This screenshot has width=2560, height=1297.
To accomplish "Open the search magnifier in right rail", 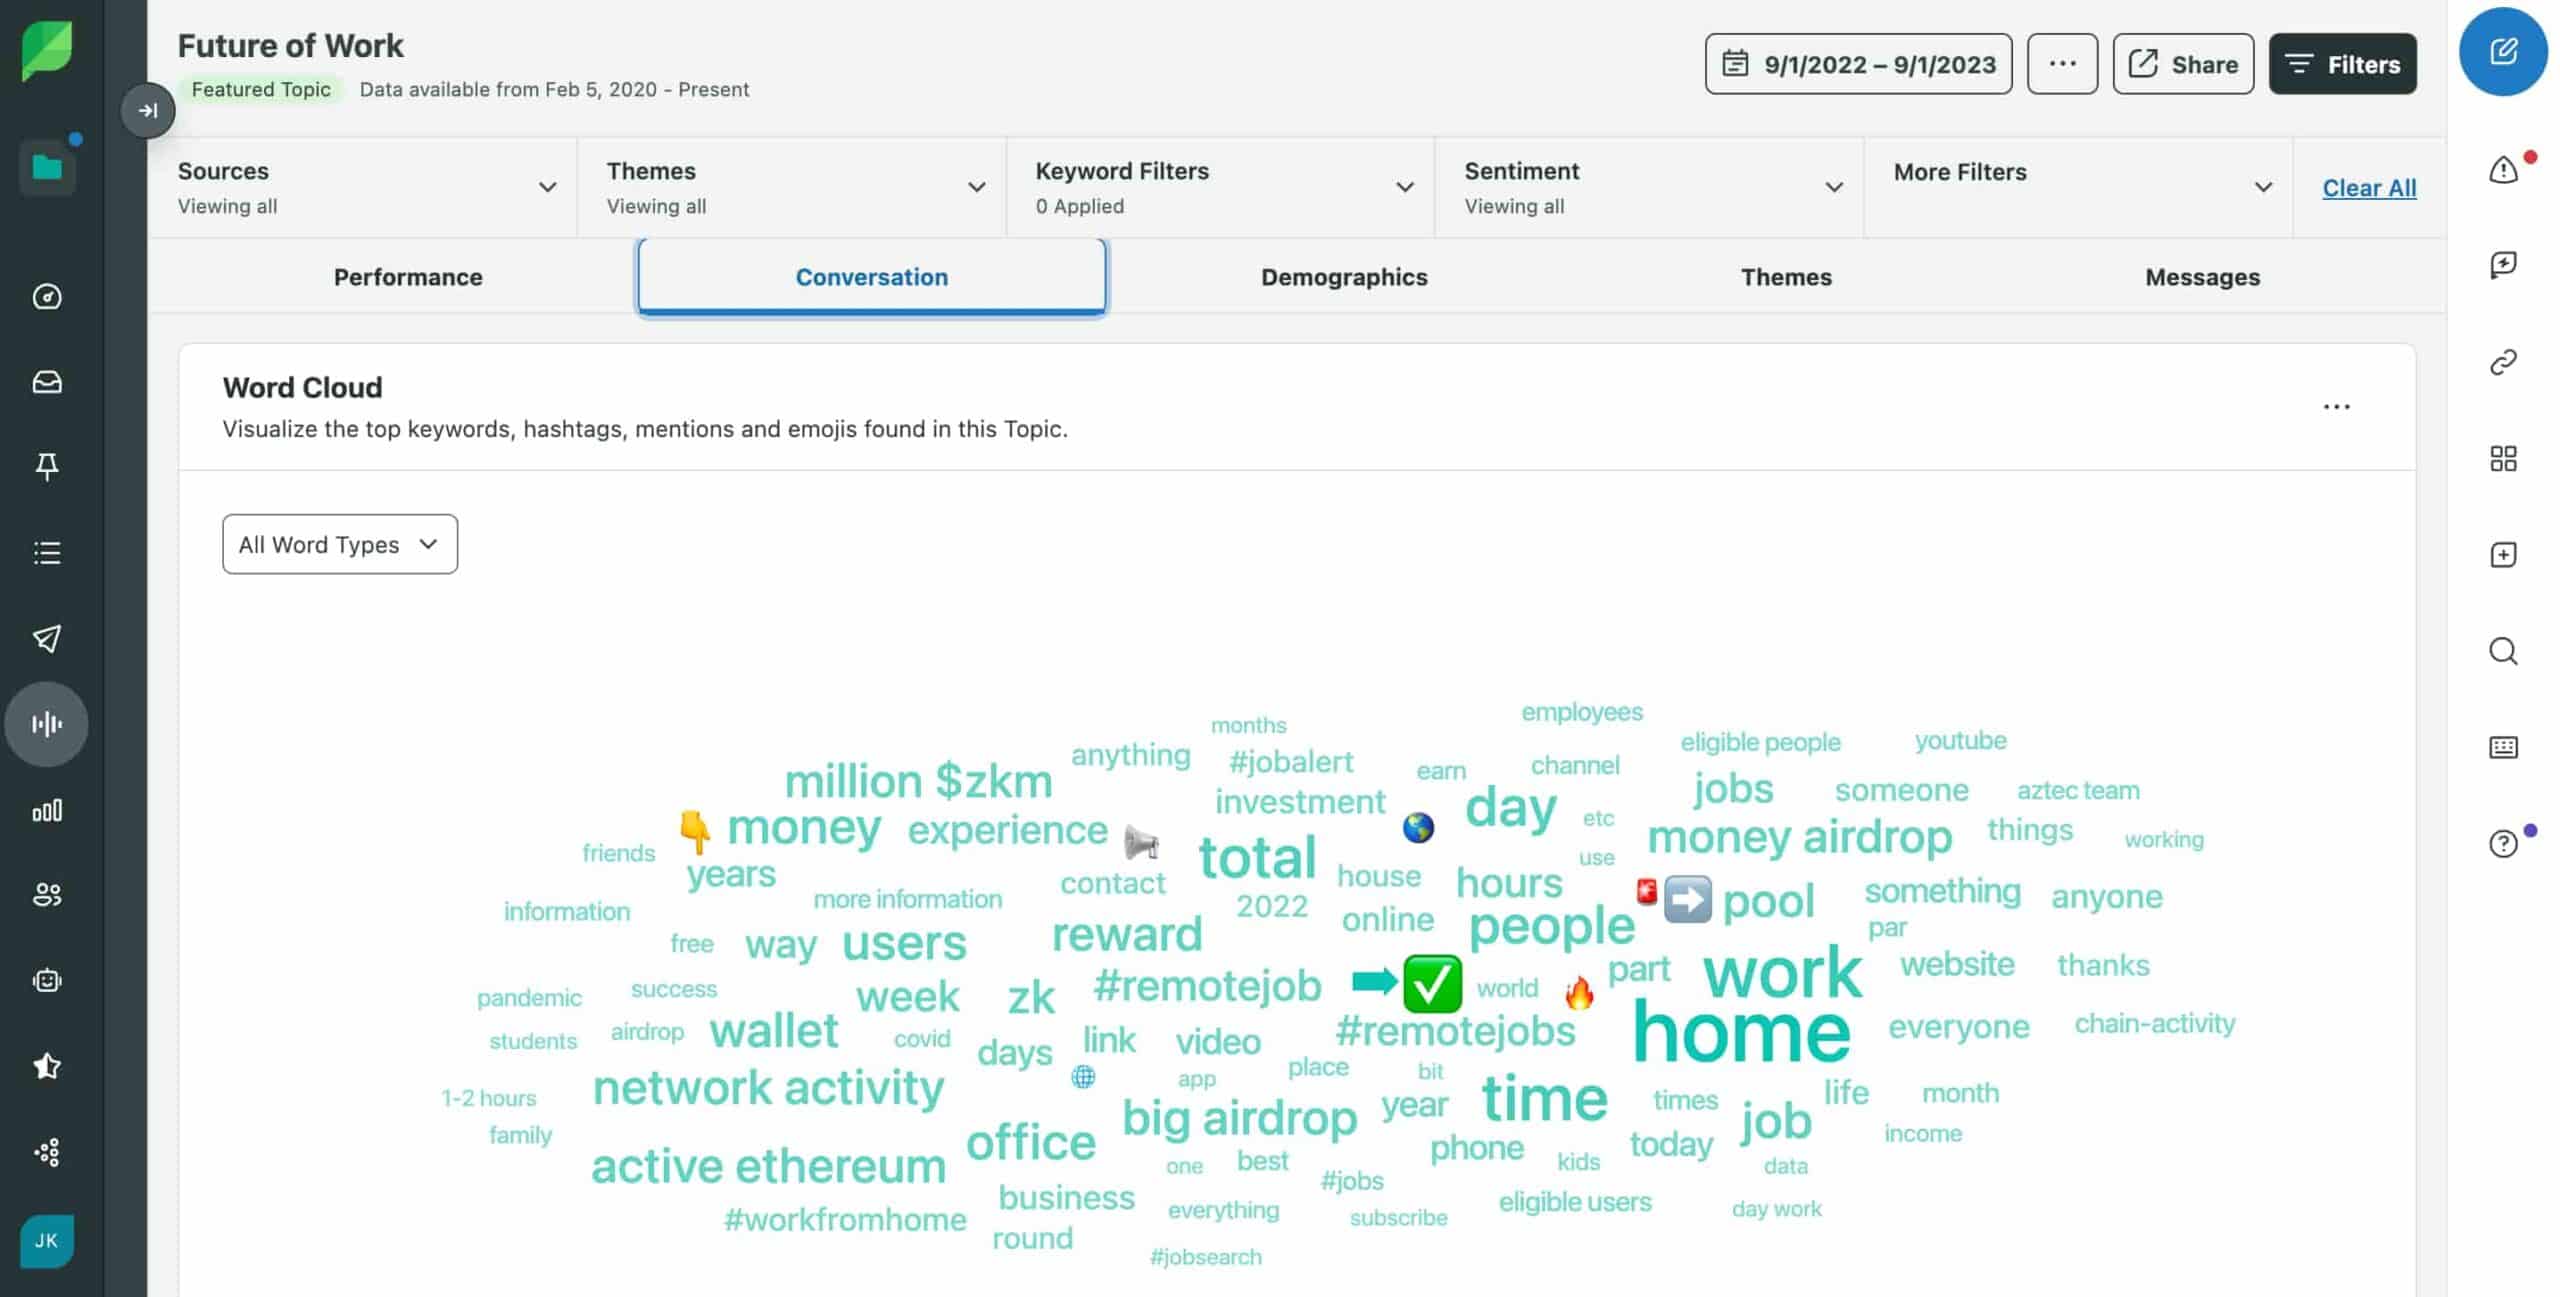I will [2504, 651].
